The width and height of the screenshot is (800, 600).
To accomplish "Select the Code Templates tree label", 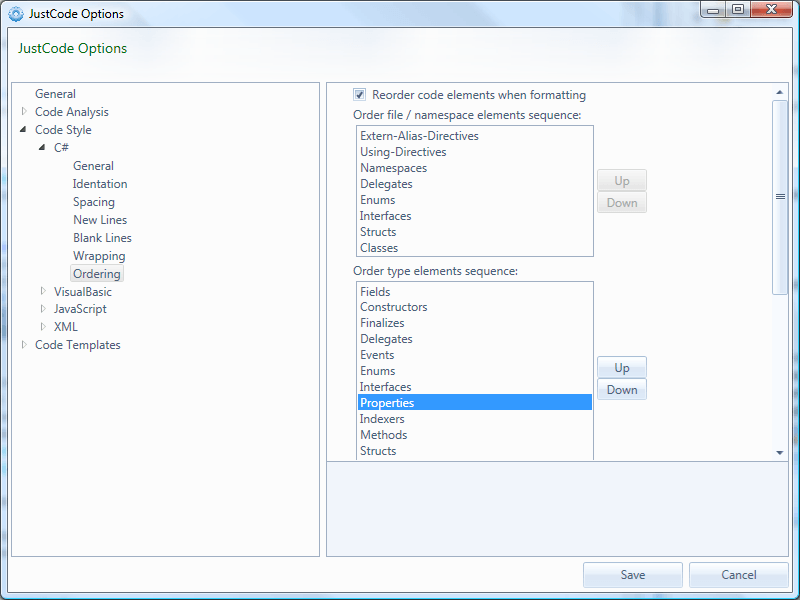I will pyautogui.click(x=78, y=345).
